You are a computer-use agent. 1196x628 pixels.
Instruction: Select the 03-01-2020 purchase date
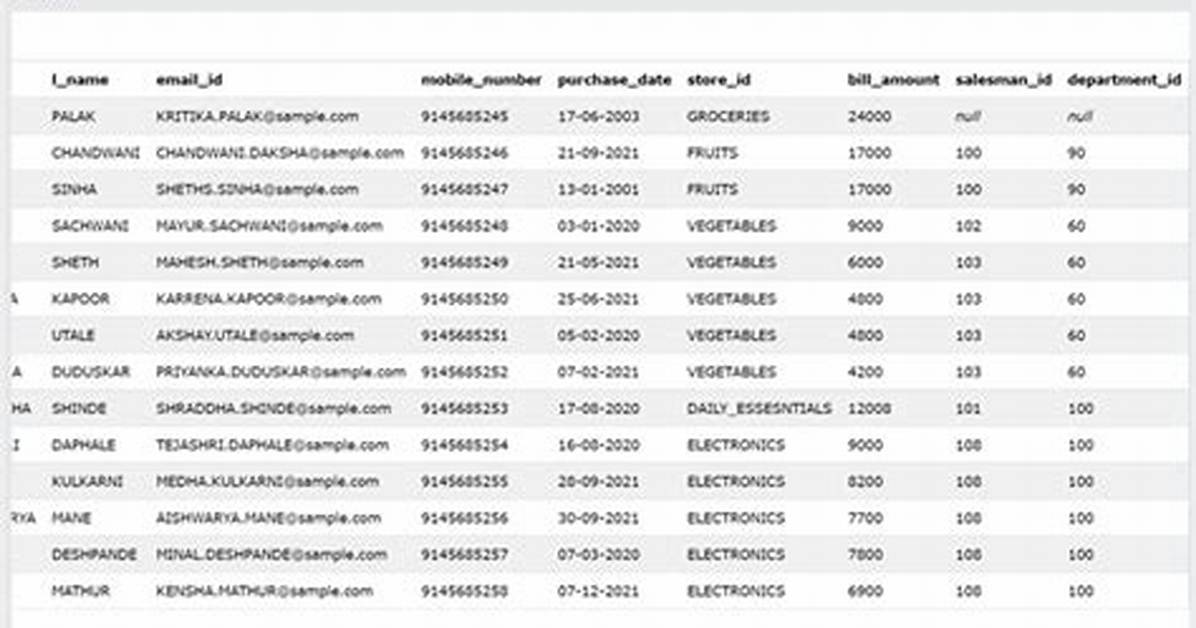[598, 227]
